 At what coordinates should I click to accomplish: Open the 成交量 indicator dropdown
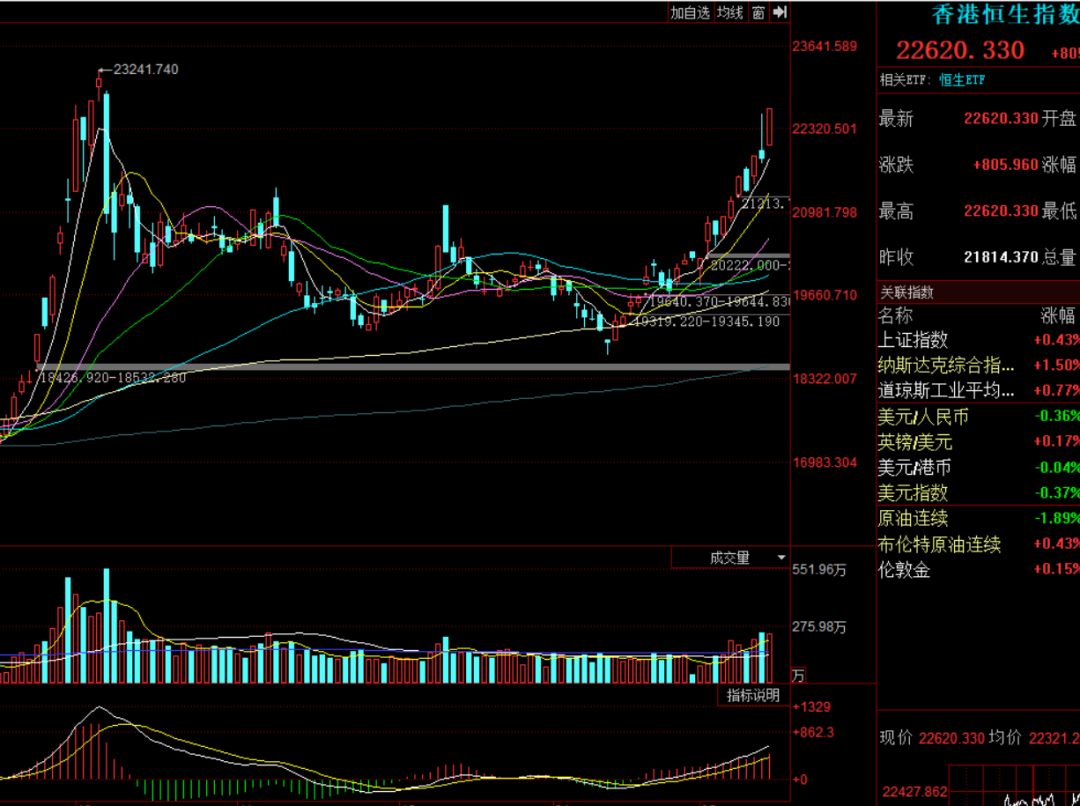[x=730, y=558]
